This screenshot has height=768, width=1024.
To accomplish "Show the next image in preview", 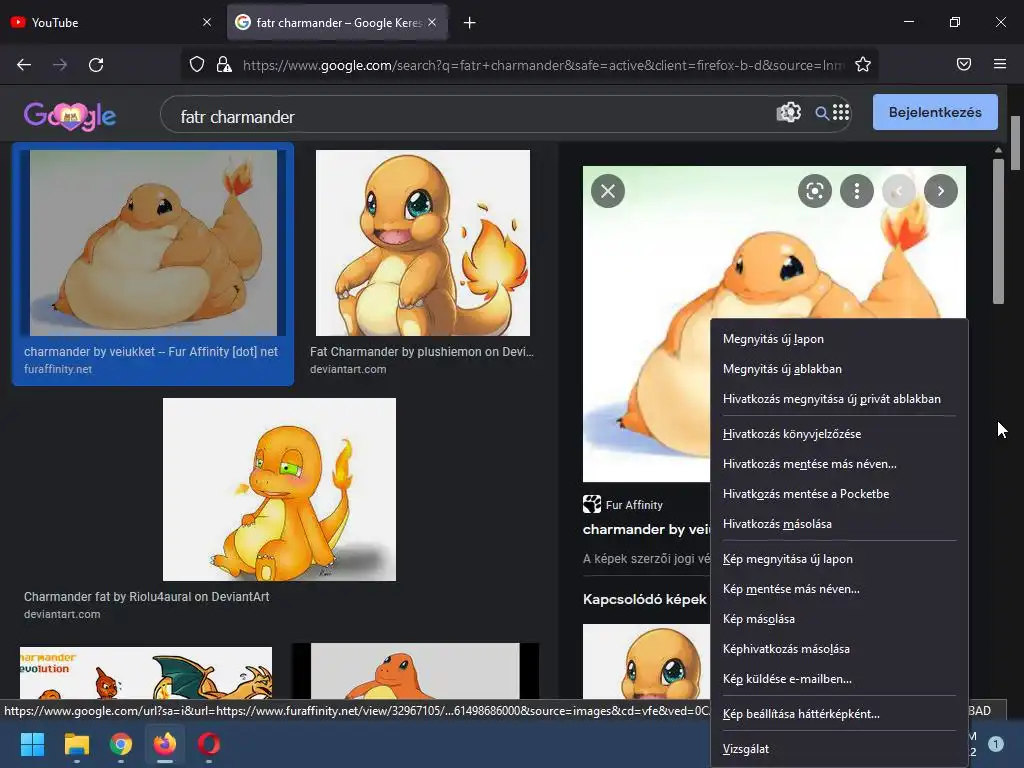I will pyautogui.click(x=940, y=191).
